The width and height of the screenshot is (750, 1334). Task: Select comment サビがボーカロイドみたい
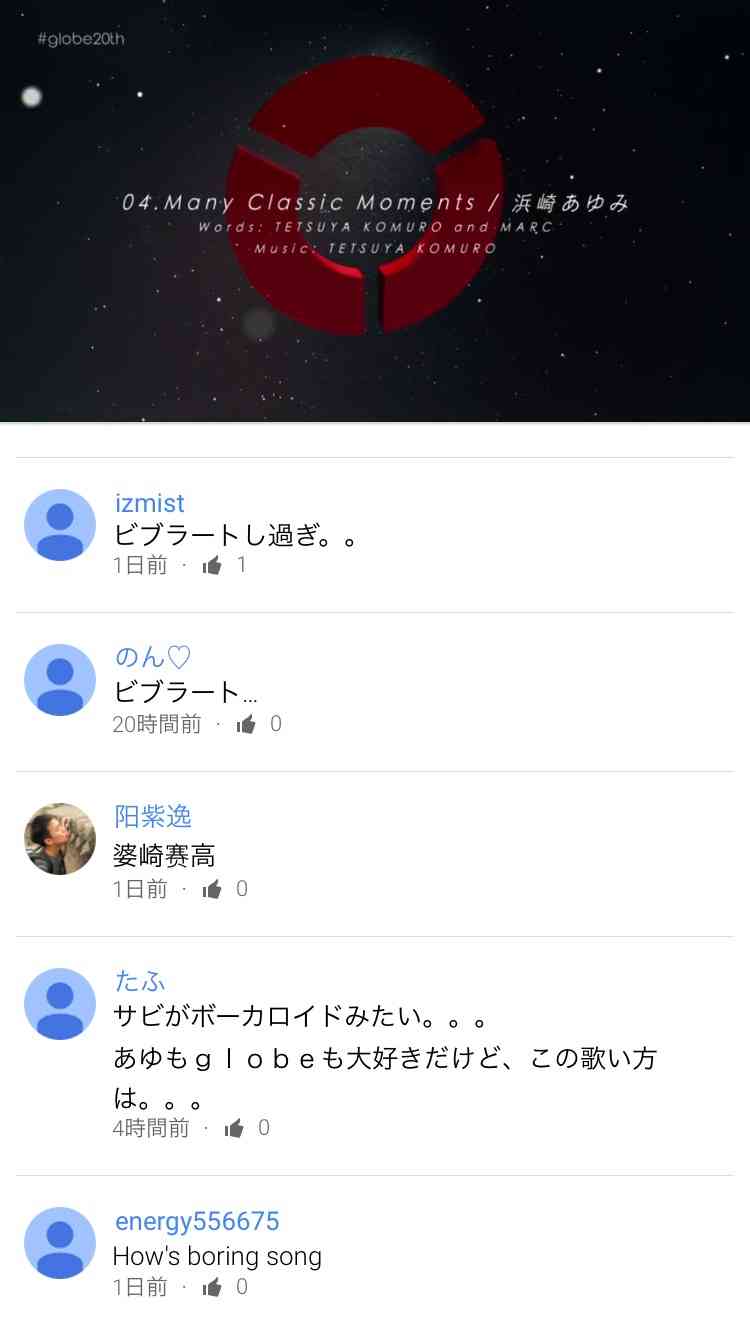pos(300,1021)
